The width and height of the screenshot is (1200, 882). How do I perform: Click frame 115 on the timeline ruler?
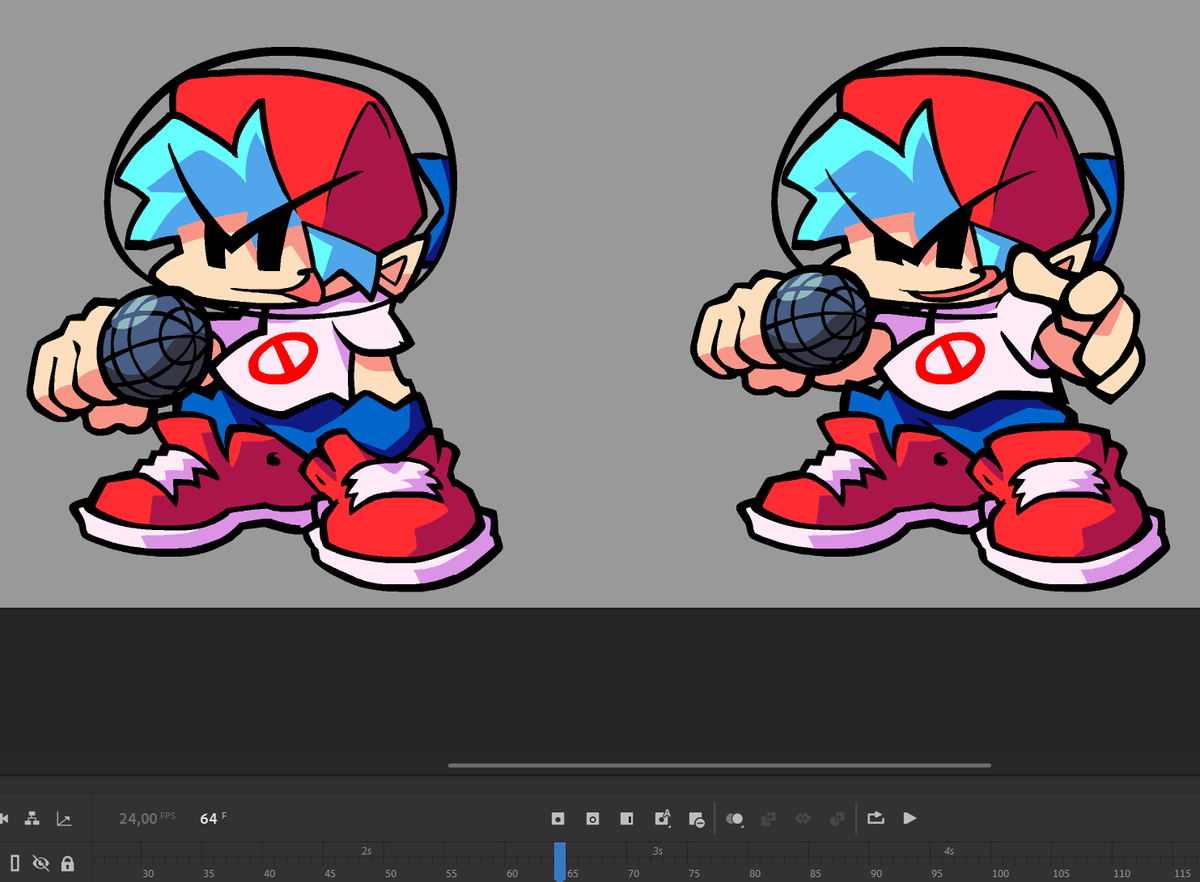point(1182,873)
